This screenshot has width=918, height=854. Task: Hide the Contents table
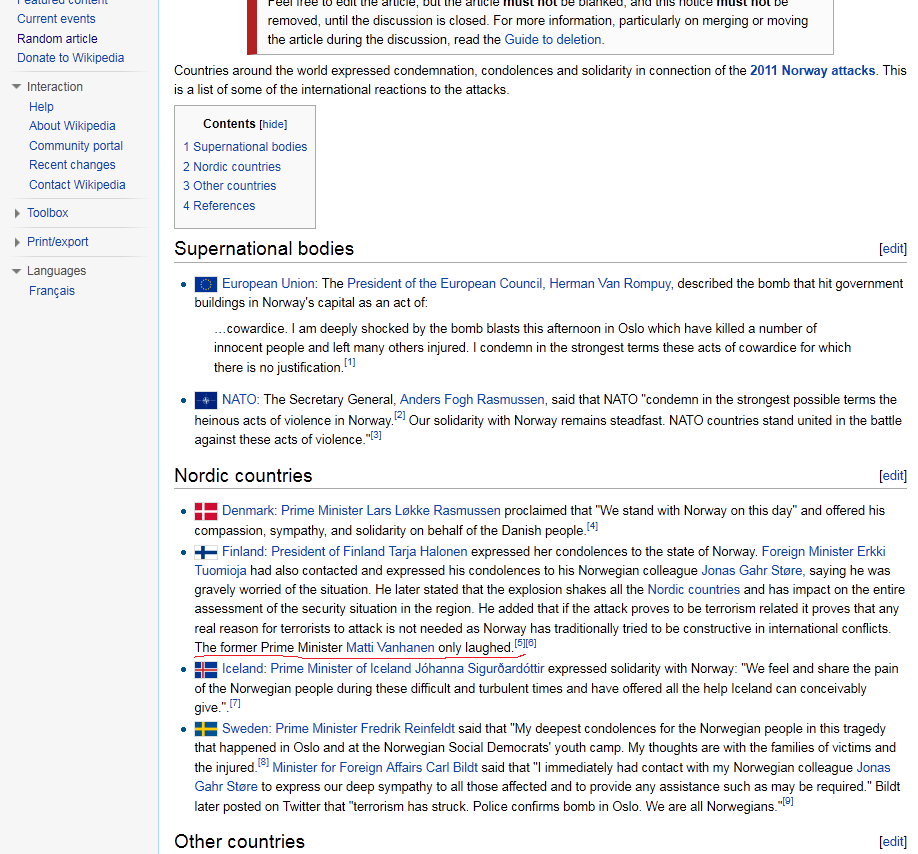click(273, 125)
